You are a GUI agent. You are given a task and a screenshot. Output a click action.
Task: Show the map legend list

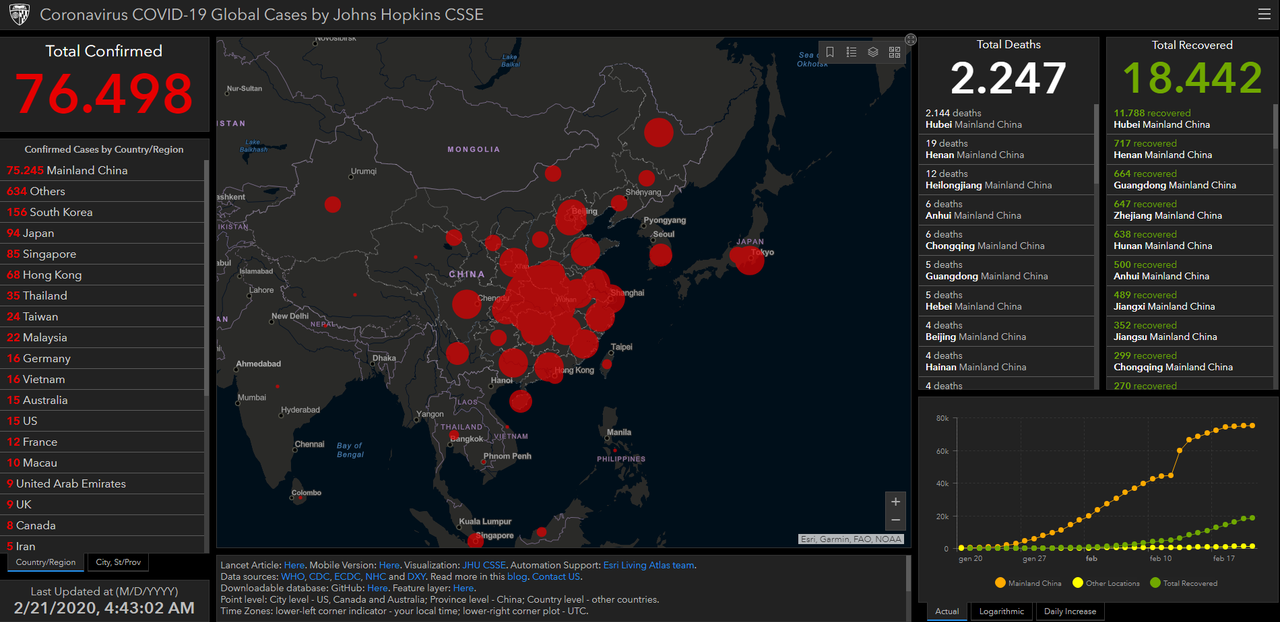click(851, 52)
